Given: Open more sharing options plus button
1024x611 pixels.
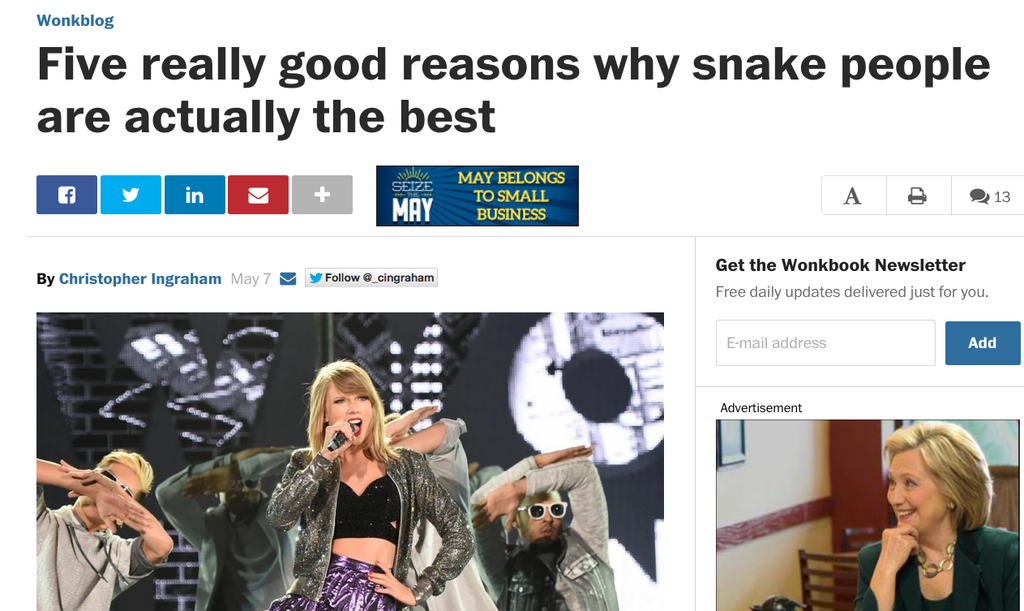Looking at the screenshot, I should pos(322,195).
